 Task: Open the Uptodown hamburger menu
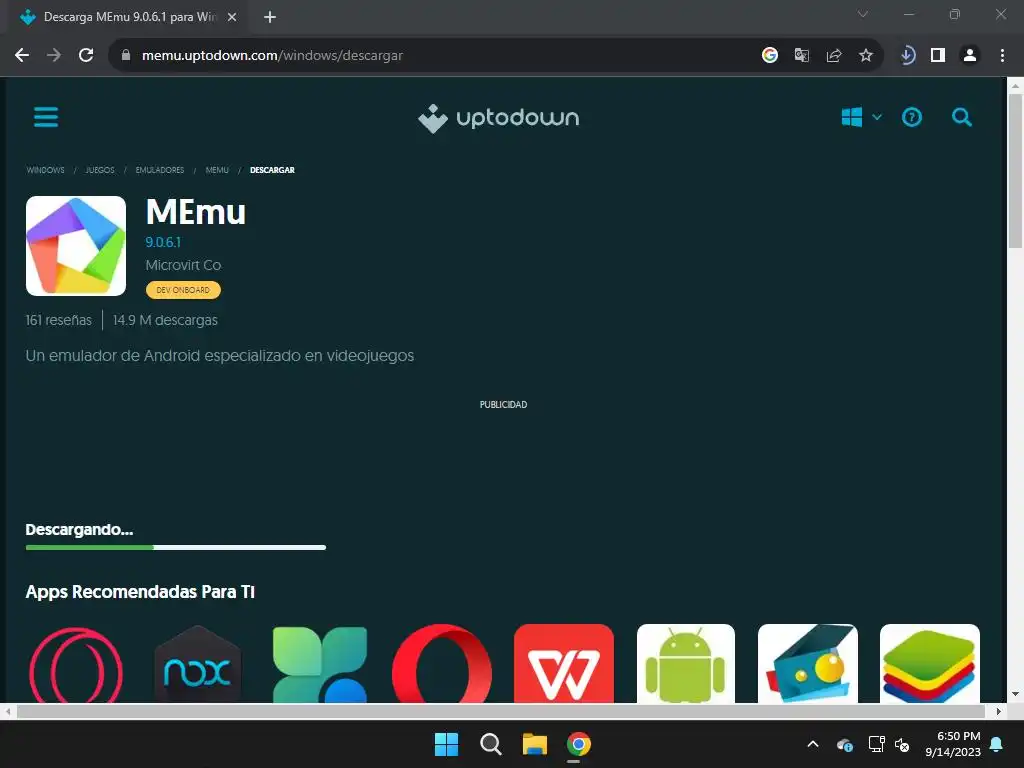click(46, 118)
